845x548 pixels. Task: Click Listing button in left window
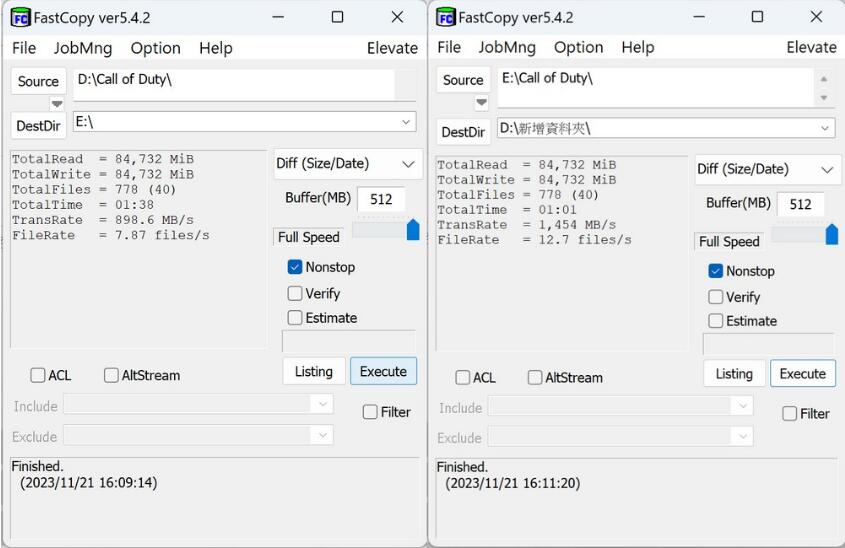[314, 371]
